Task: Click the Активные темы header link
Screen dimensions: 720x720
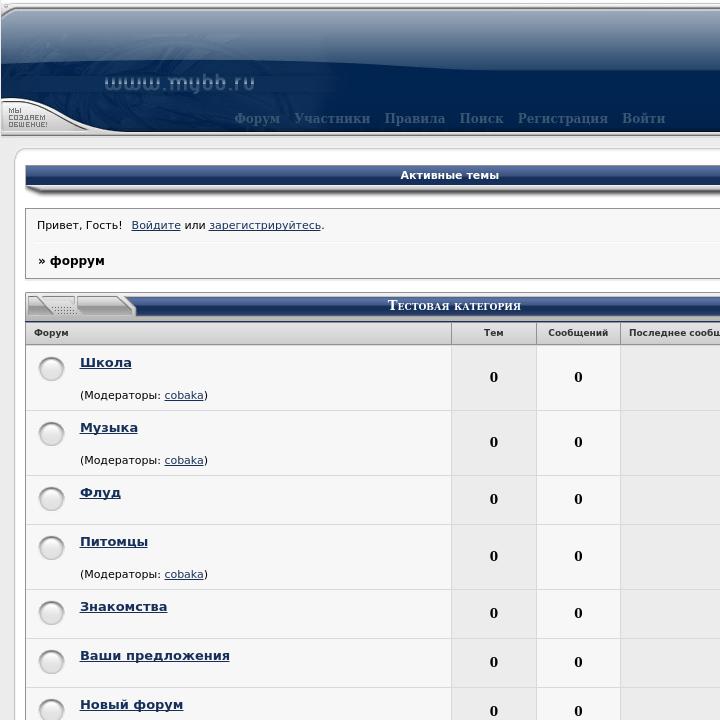Action: (x=450, y=175)
